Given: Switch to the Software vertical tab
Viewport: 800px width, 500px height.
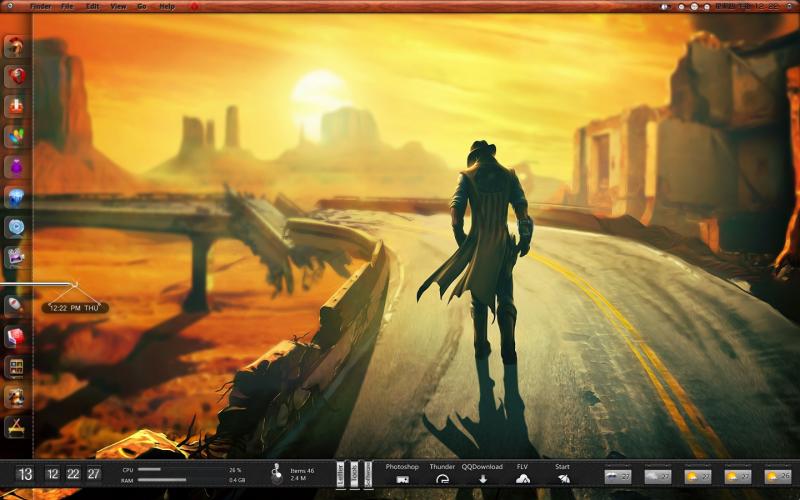Looking at the screenshot, I should point(368,474).
